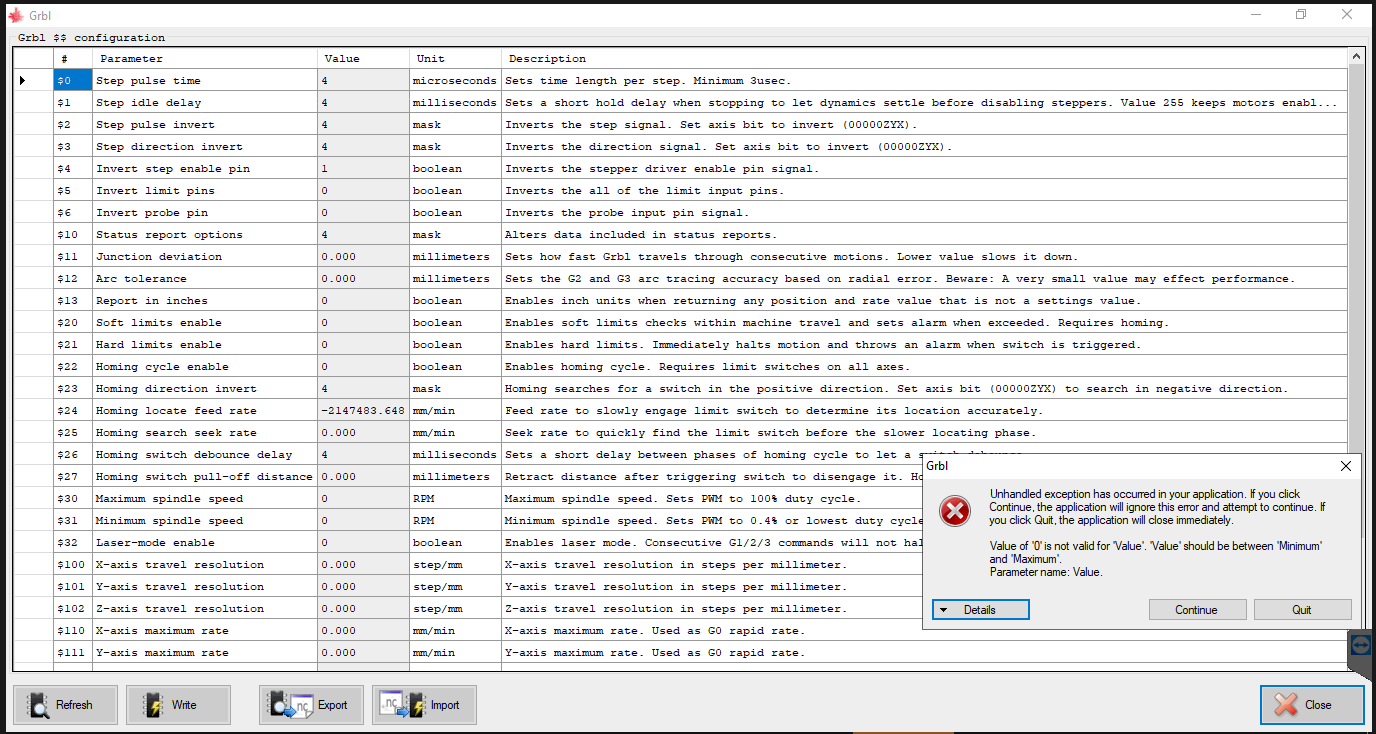Image resolution: width=1376 pixels, height=734 pixels.
Task: Click the $32 number cell
Action: 73,543
